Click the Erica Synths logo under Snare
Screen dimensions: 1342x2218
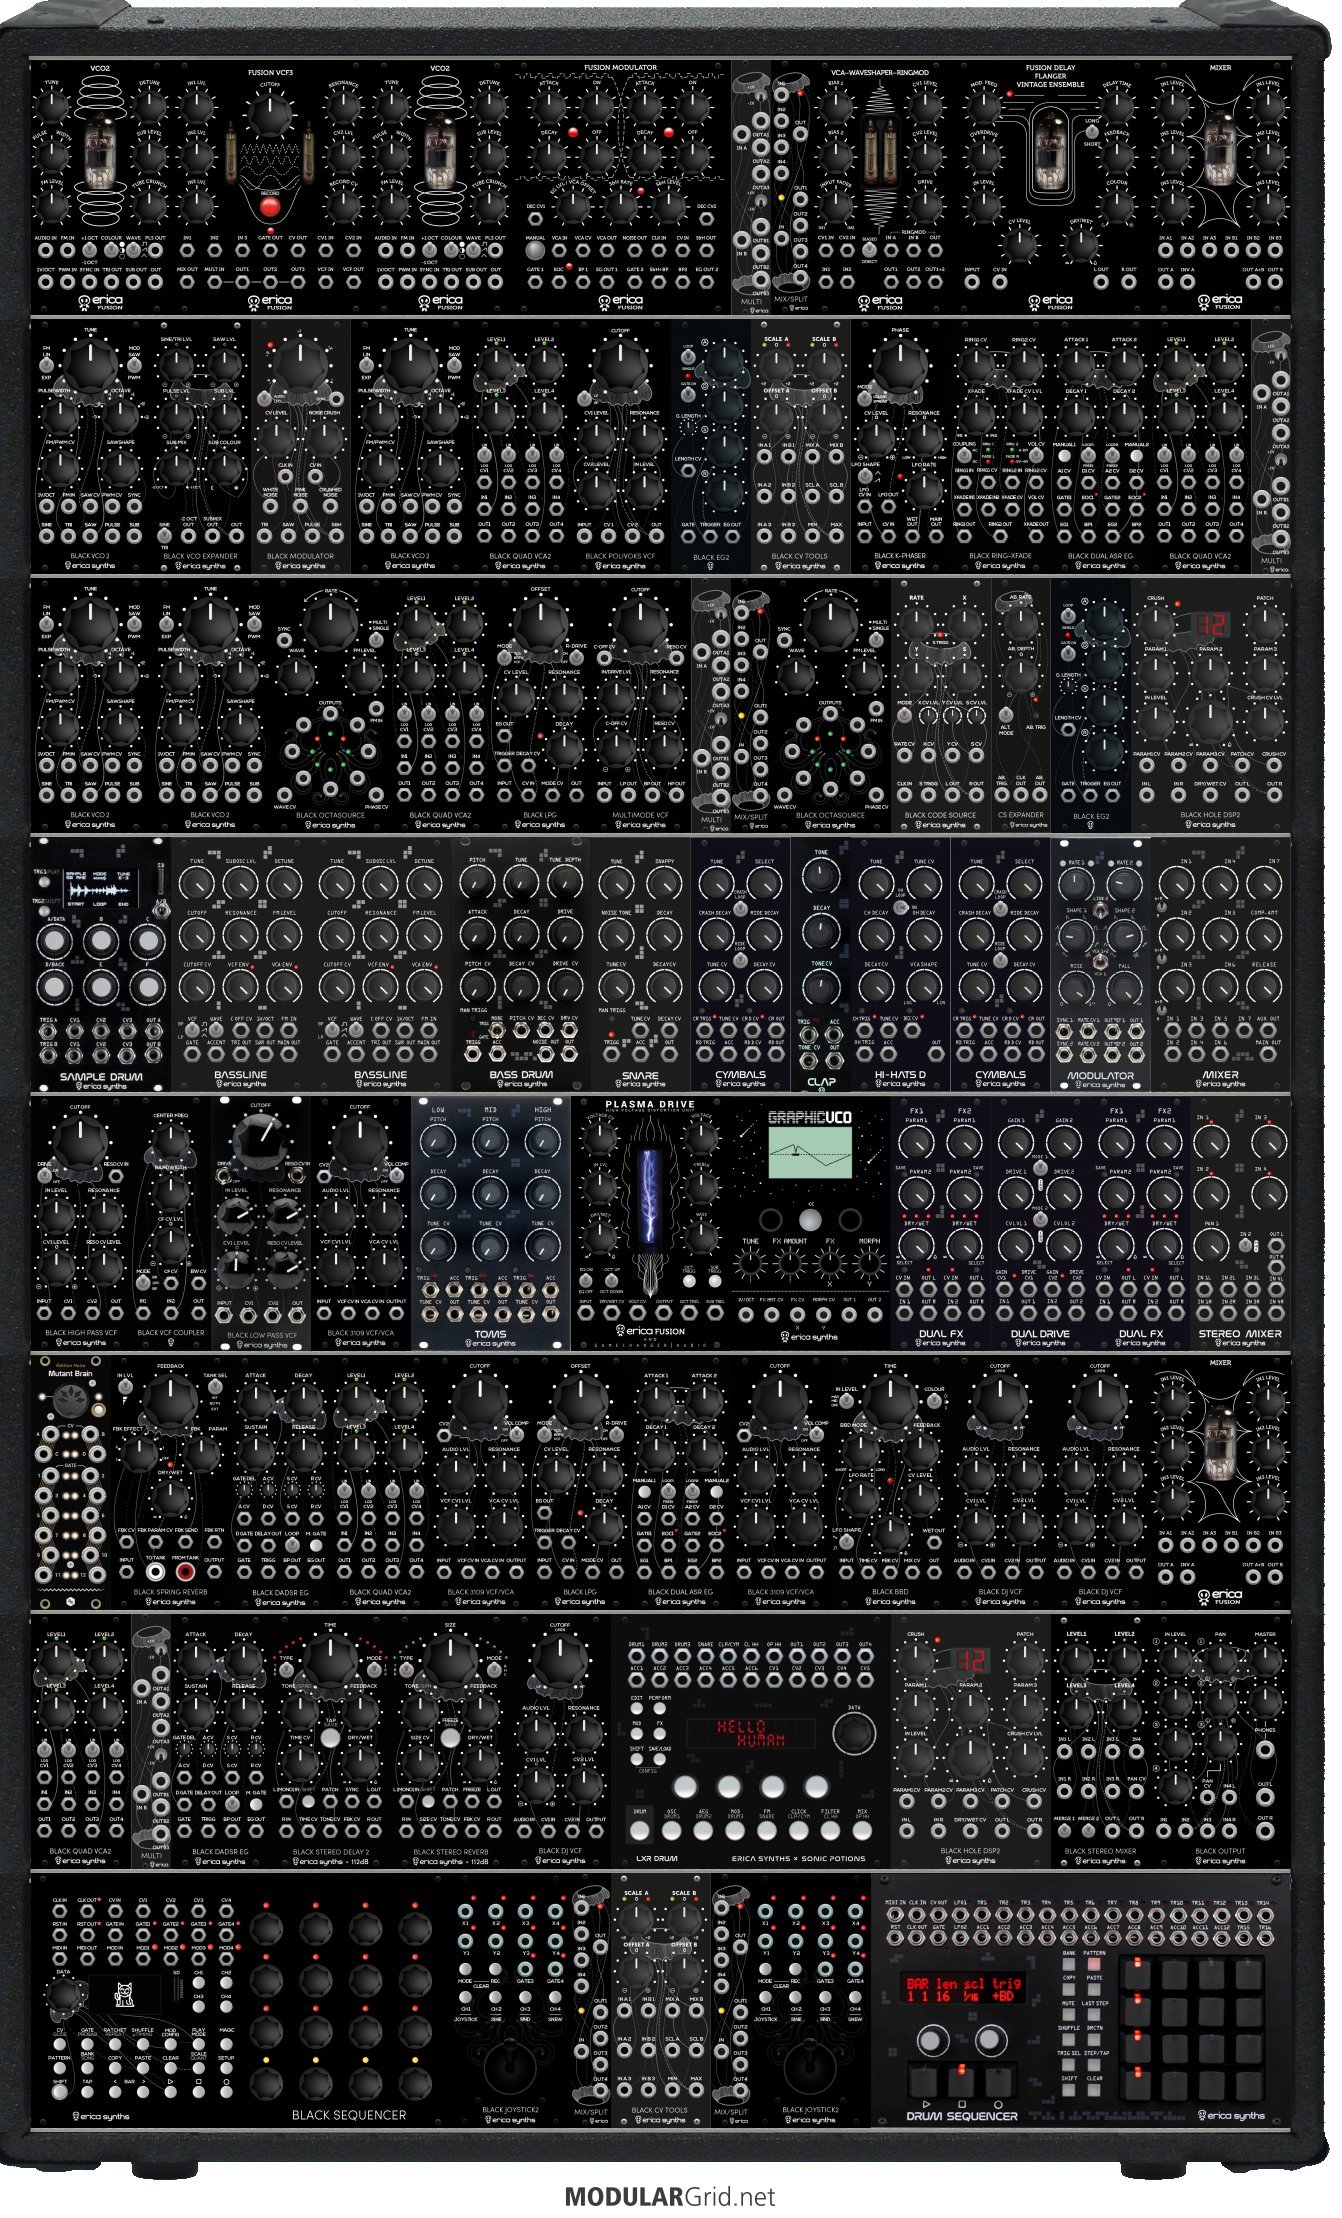[641, 1083]
